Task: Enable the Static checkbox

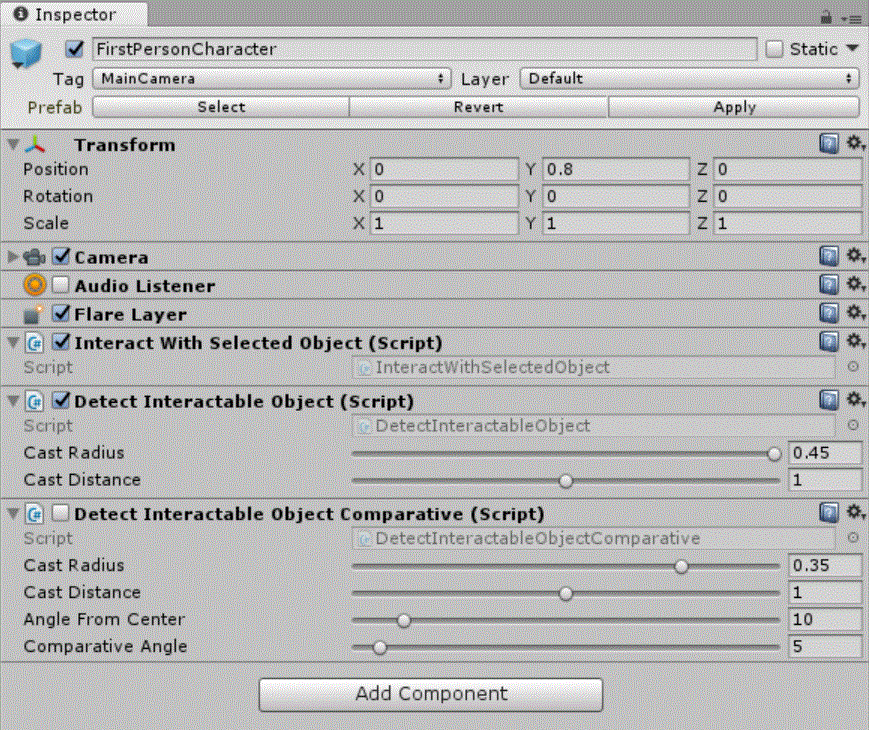Action: click(774, 49)
